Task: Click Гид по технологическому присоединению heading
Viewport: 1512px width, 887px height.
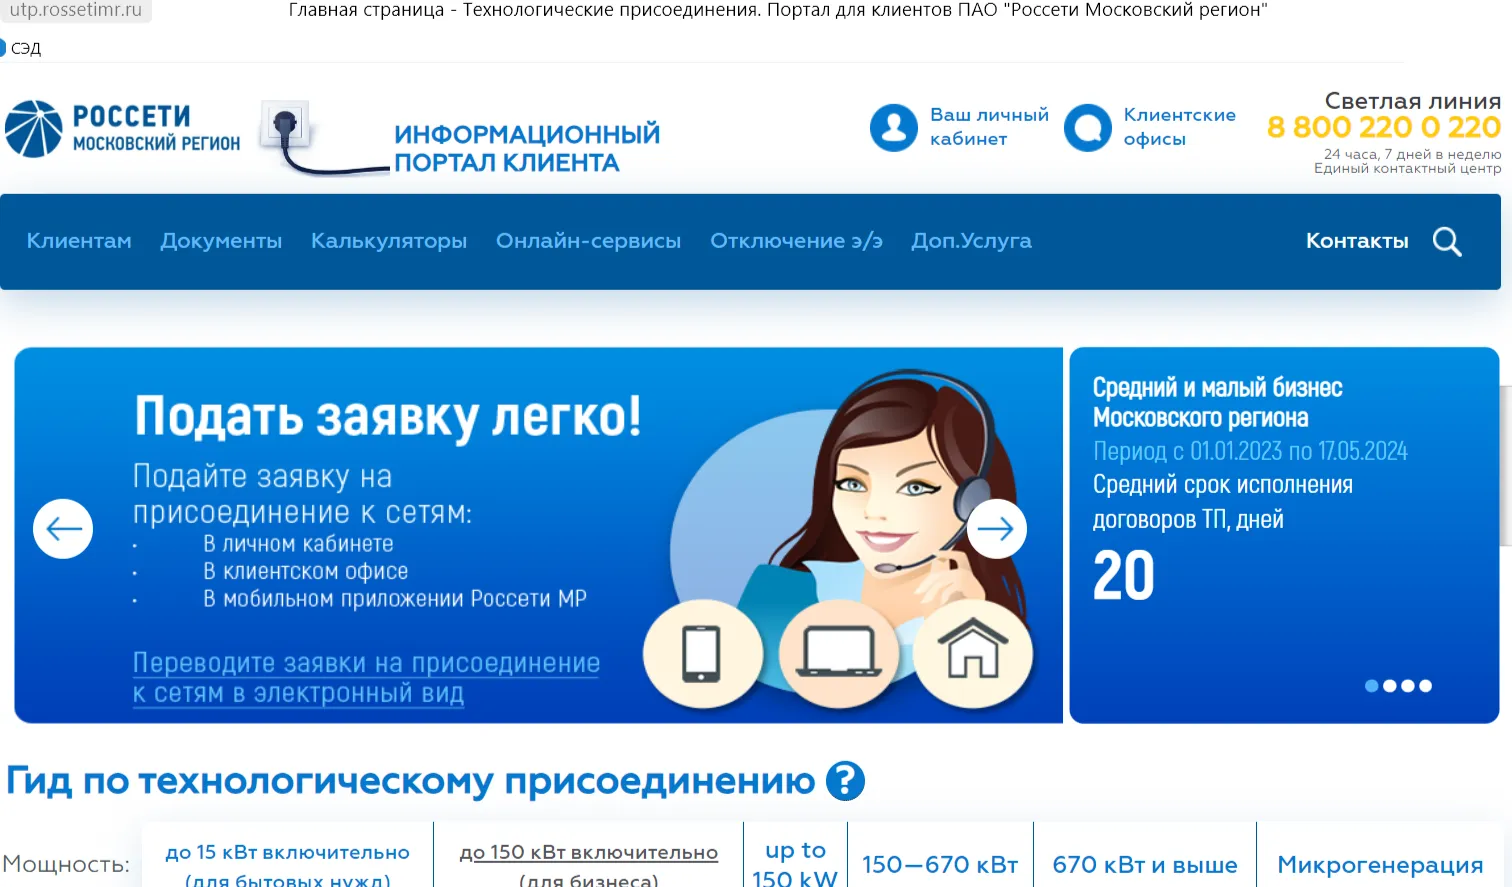Action: coord(411,781)
